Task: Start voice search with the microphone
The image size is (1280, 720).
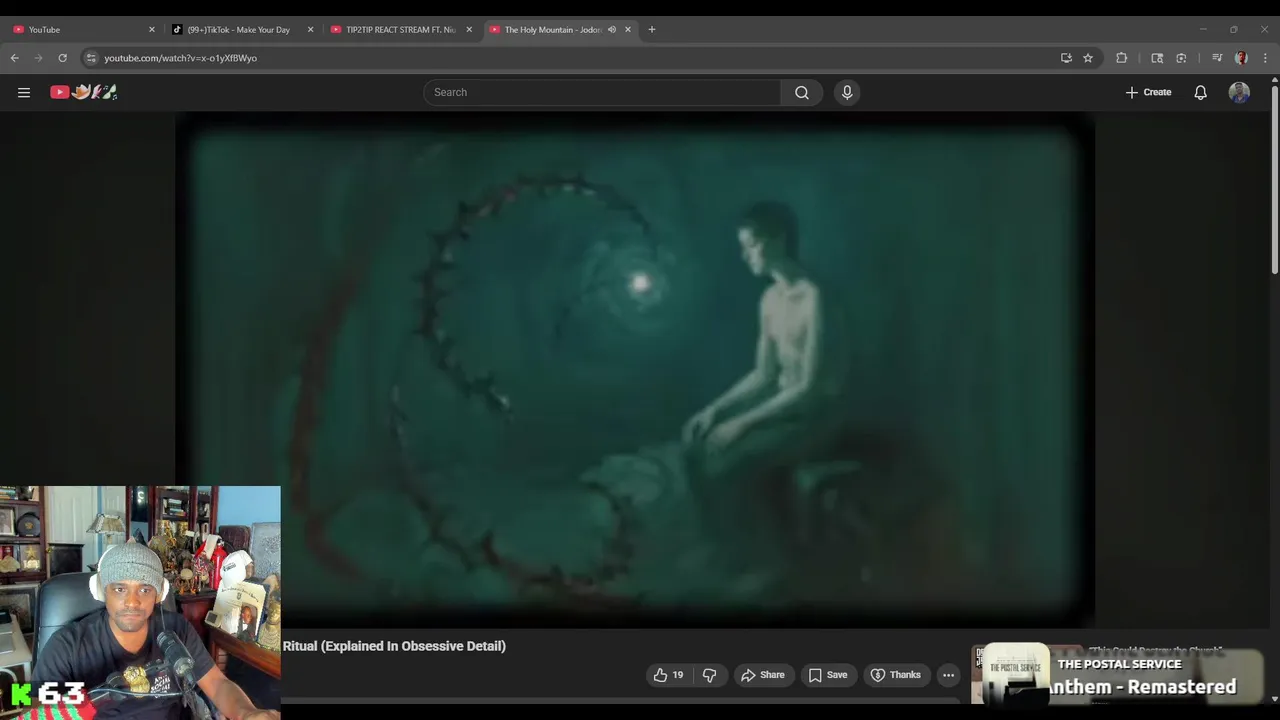Action: [x=847, y=92]
